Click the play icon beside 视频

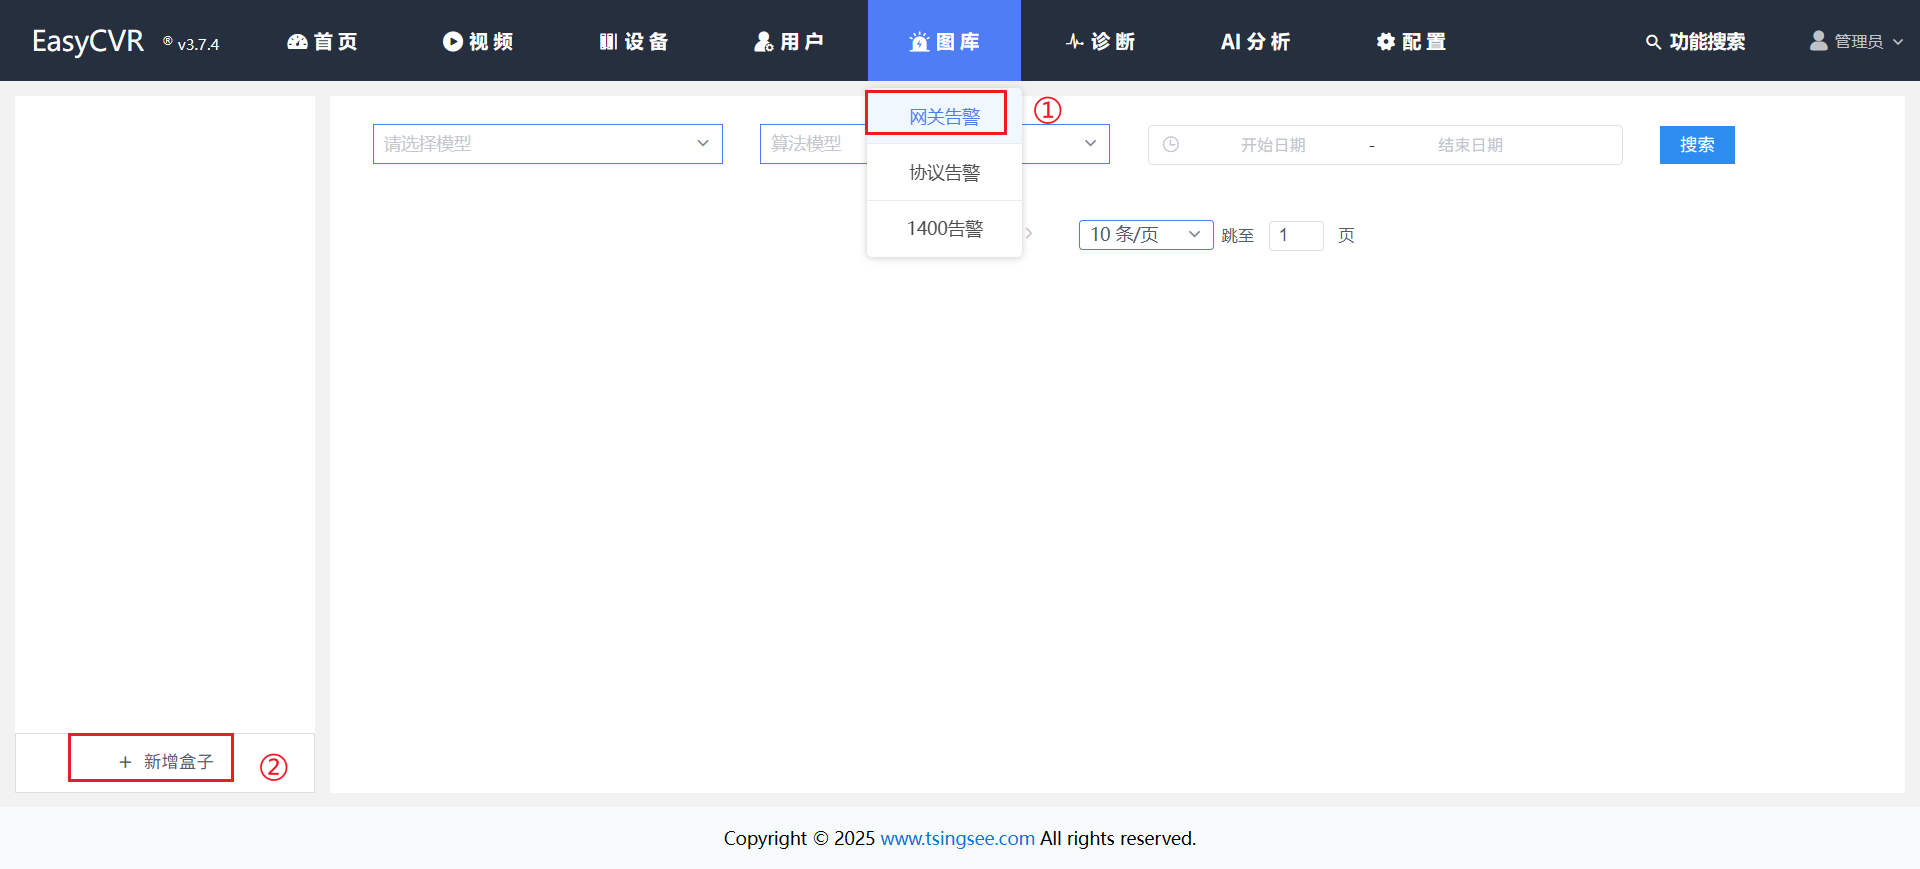coord(453,42)
